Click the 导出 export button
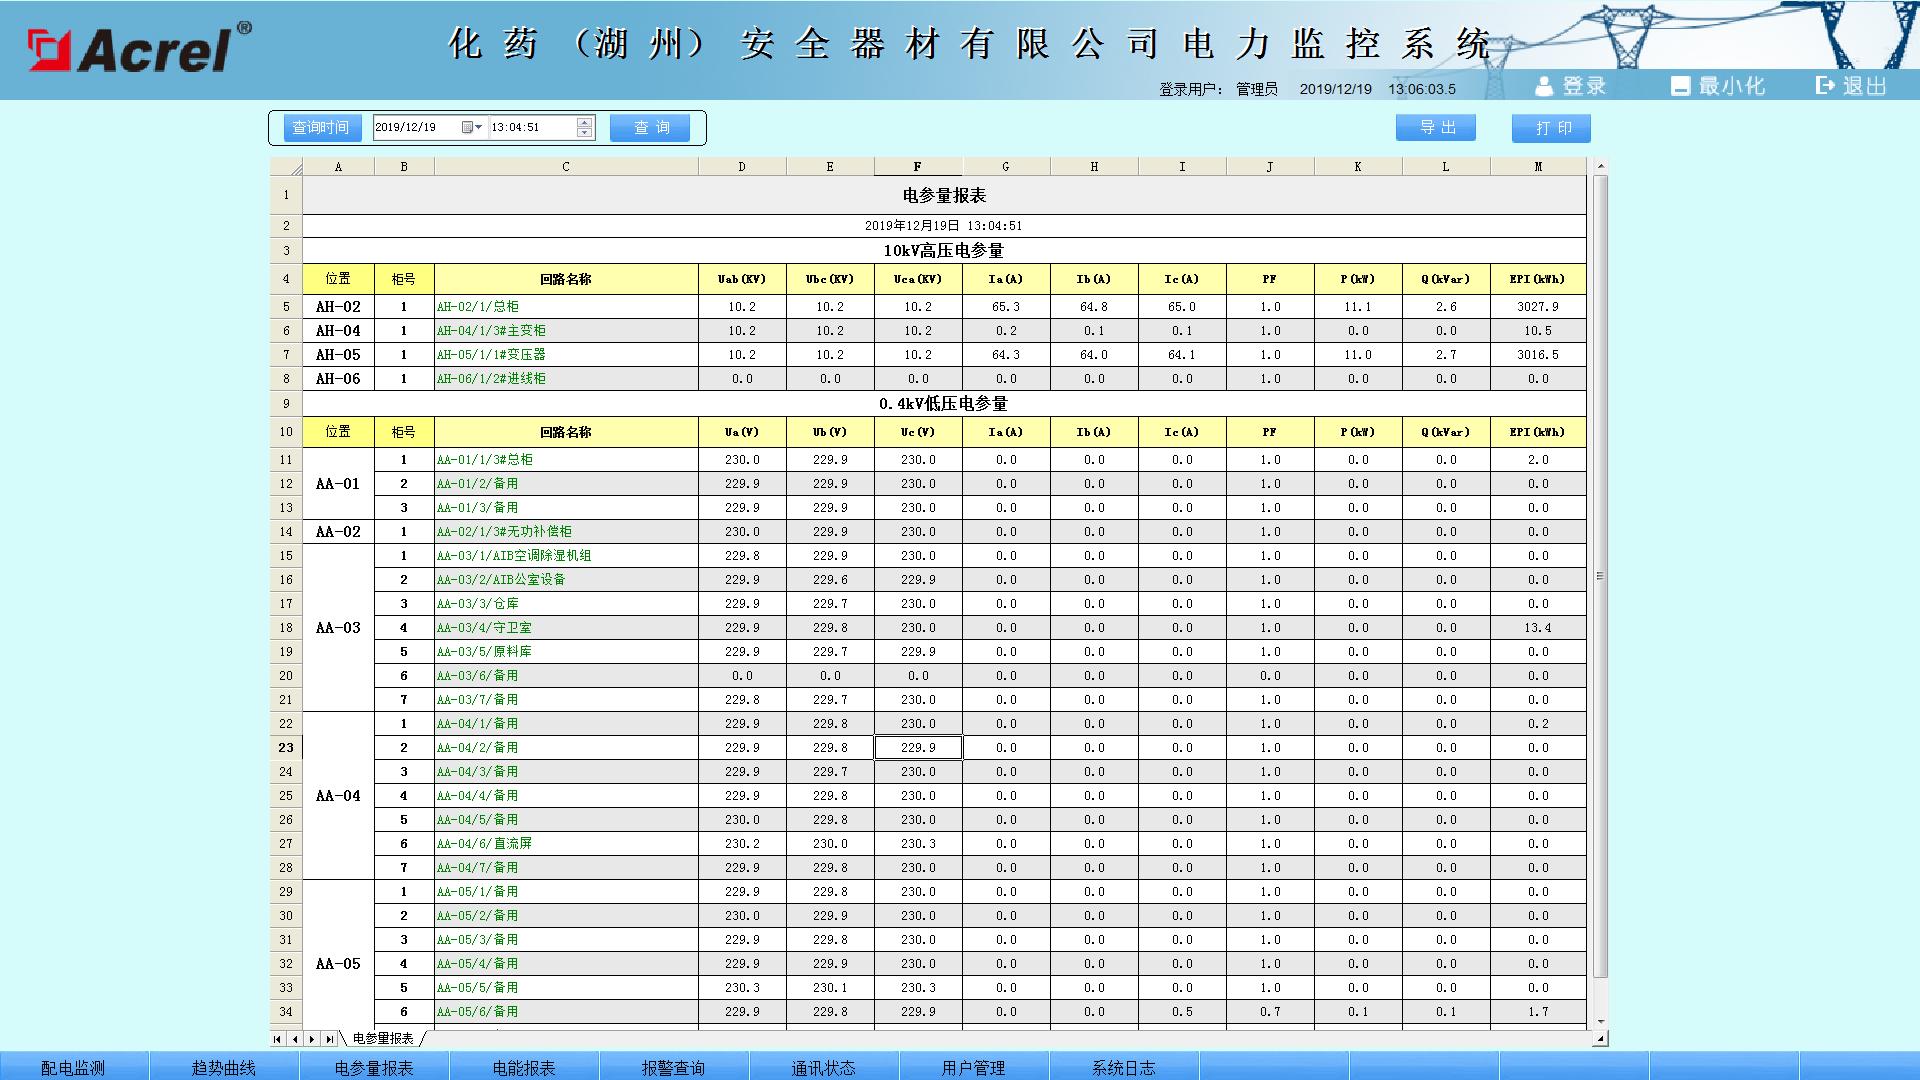This screenshot has height=1080, width=1920. pos(1436,128)
